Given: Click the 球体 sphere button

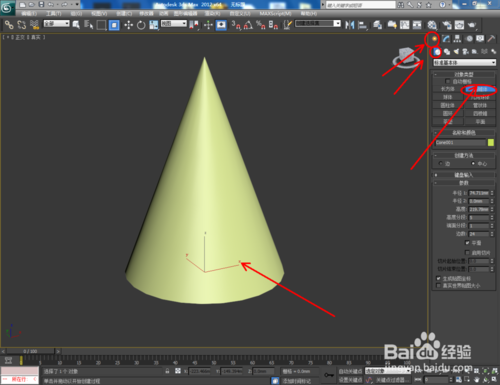Looking at the screenshot, I should (448, 97).
